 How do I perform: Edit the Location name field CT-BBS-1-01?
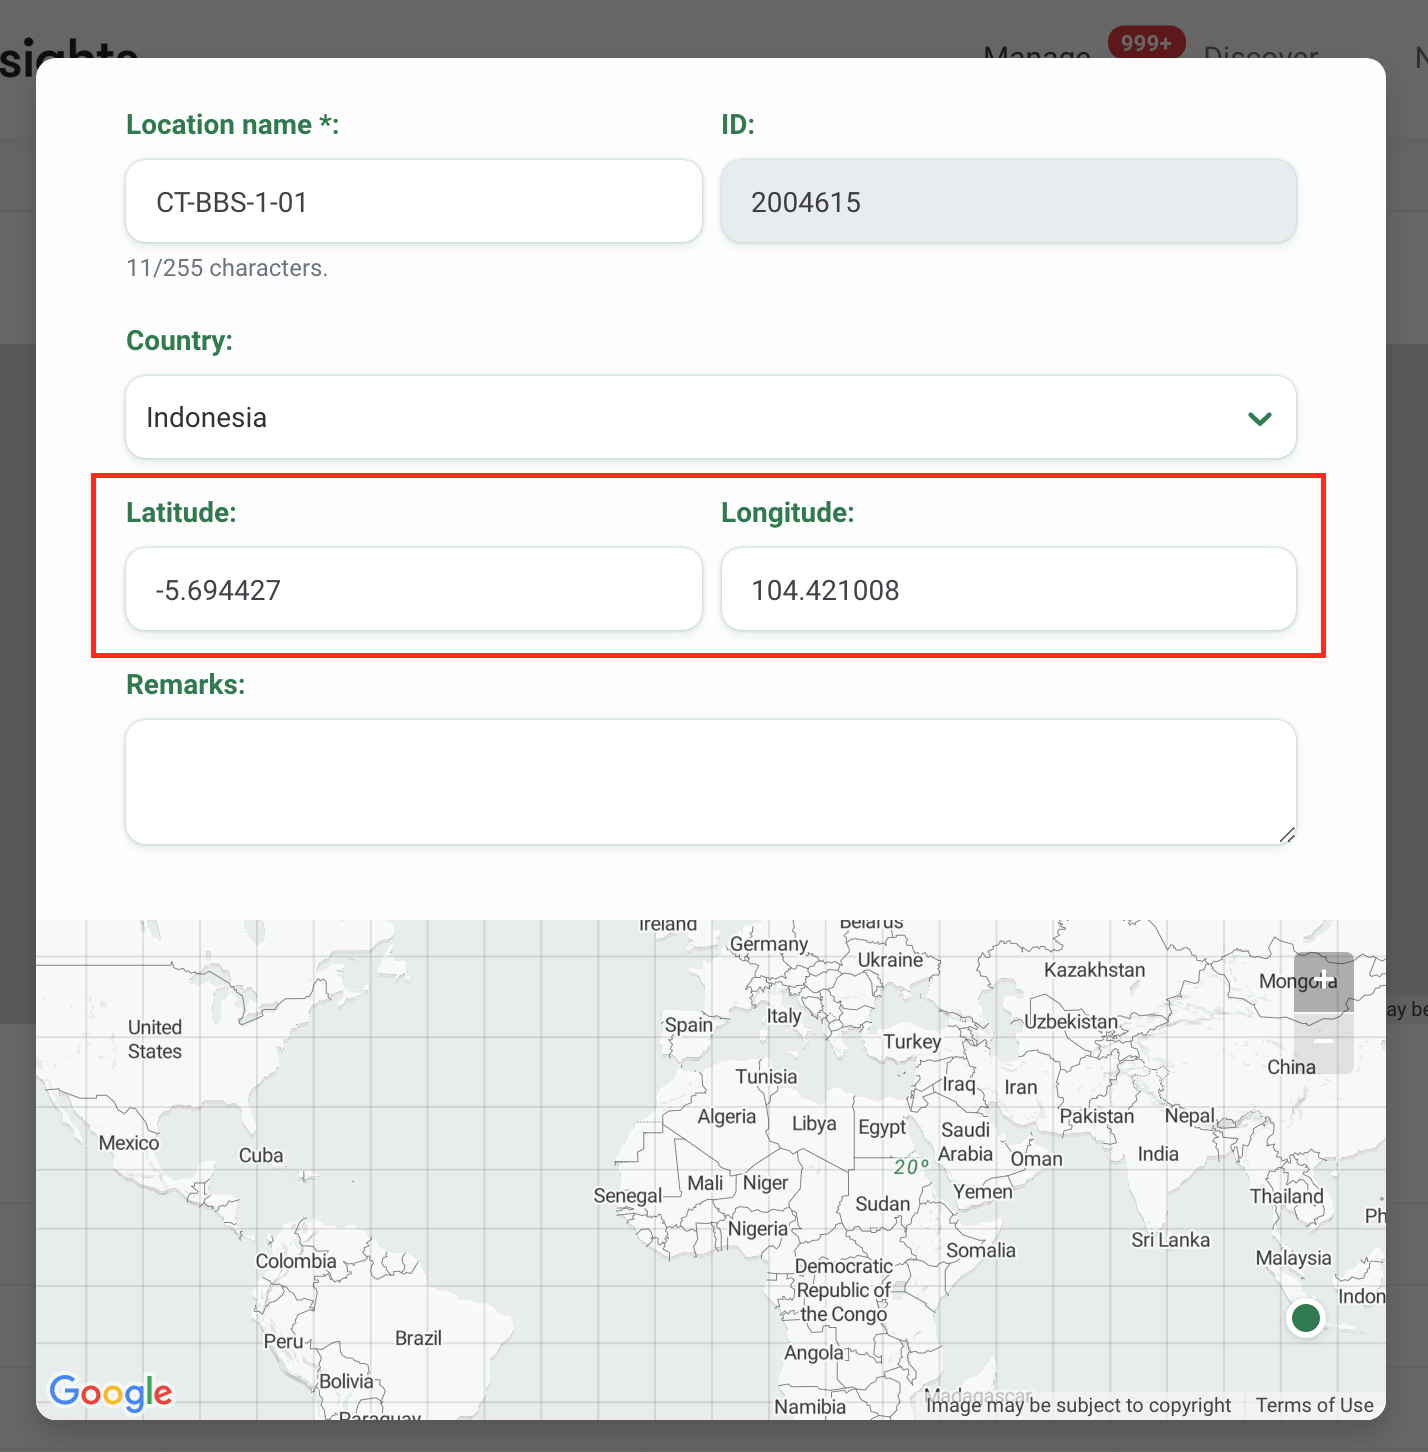414,201
